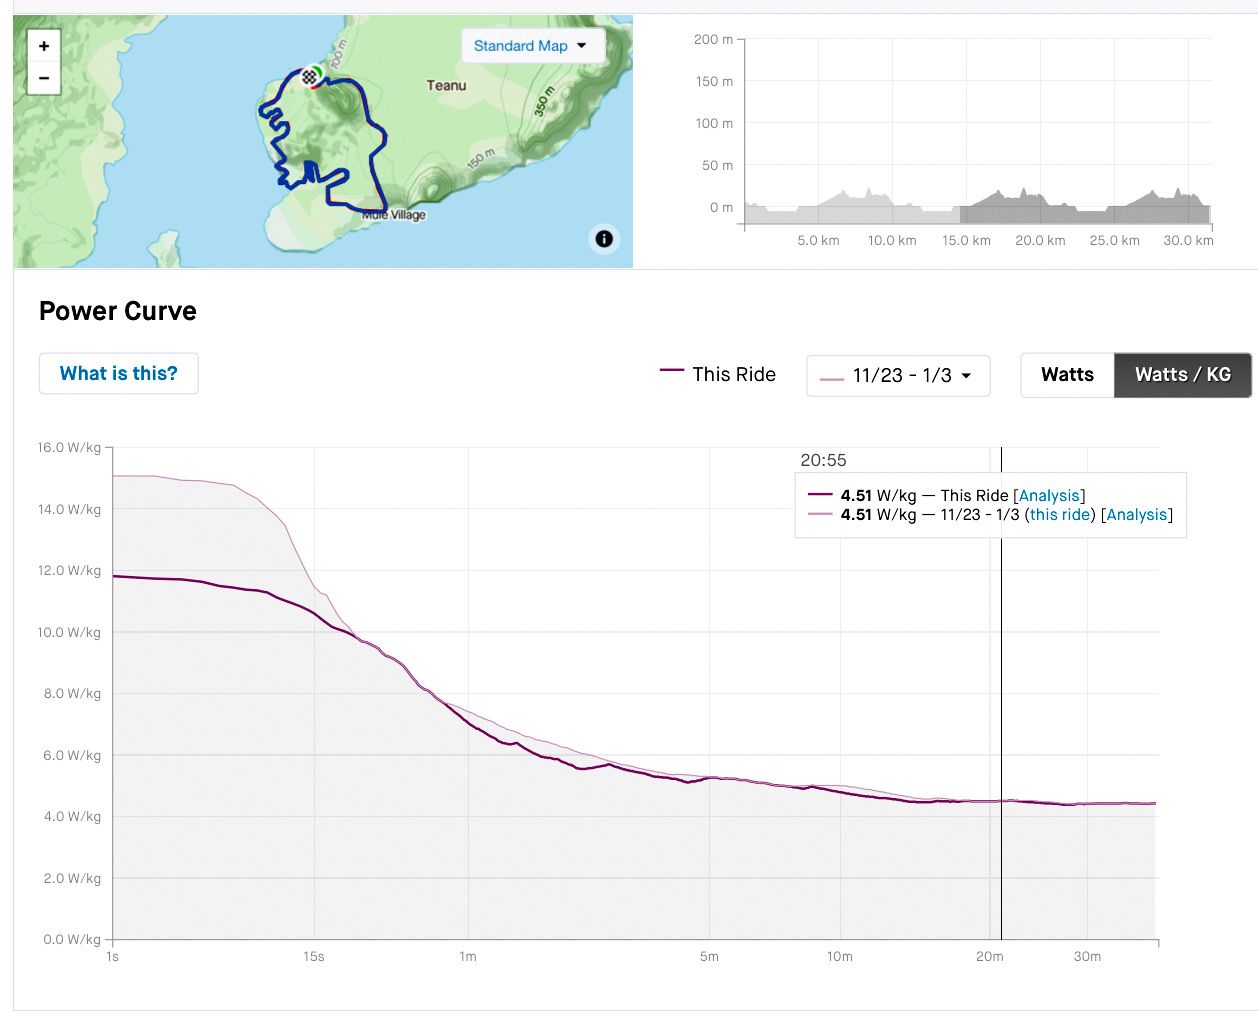The image size is (1258, 1035).
Task: Click the 15.0 km label on elevation chart
Action: point(966,241)
